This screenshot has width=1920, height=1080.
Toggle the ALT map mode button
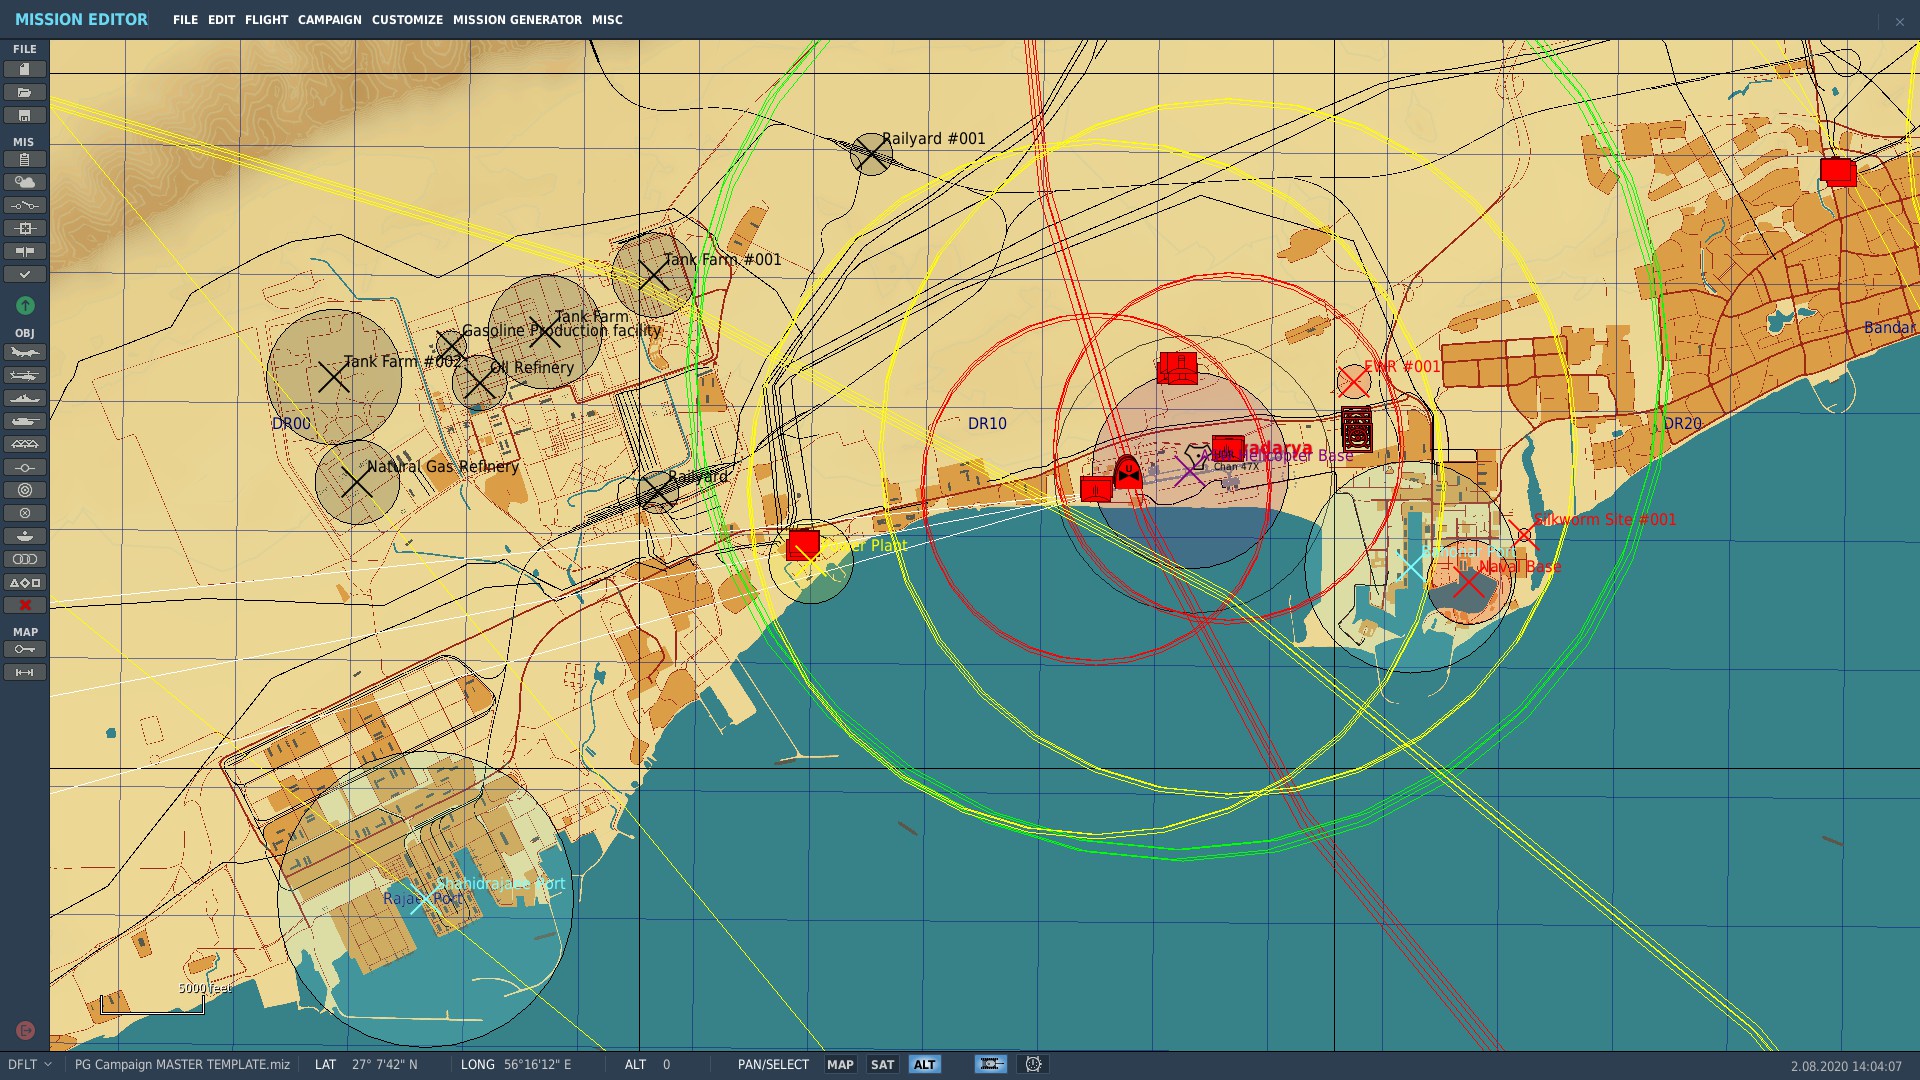[924, 1065]
